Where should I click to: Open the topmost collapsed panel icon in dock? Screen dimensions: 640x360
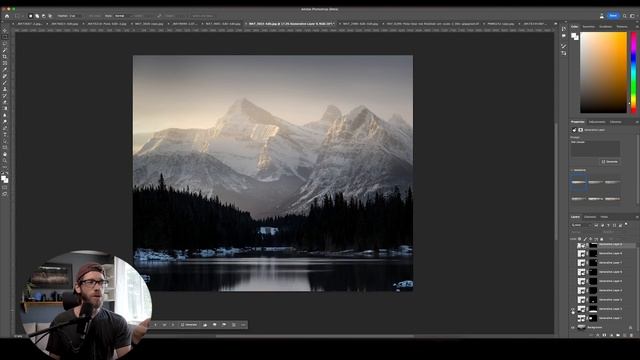564,29
